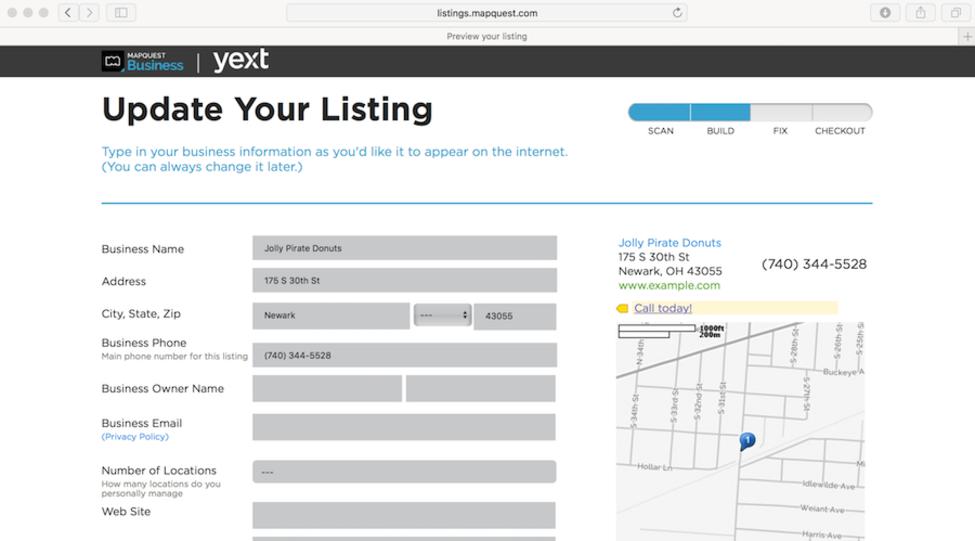Select the 'Preview your listing' tab
The width and height of the screenshot is (975, 541).
[x=486, y=37]
